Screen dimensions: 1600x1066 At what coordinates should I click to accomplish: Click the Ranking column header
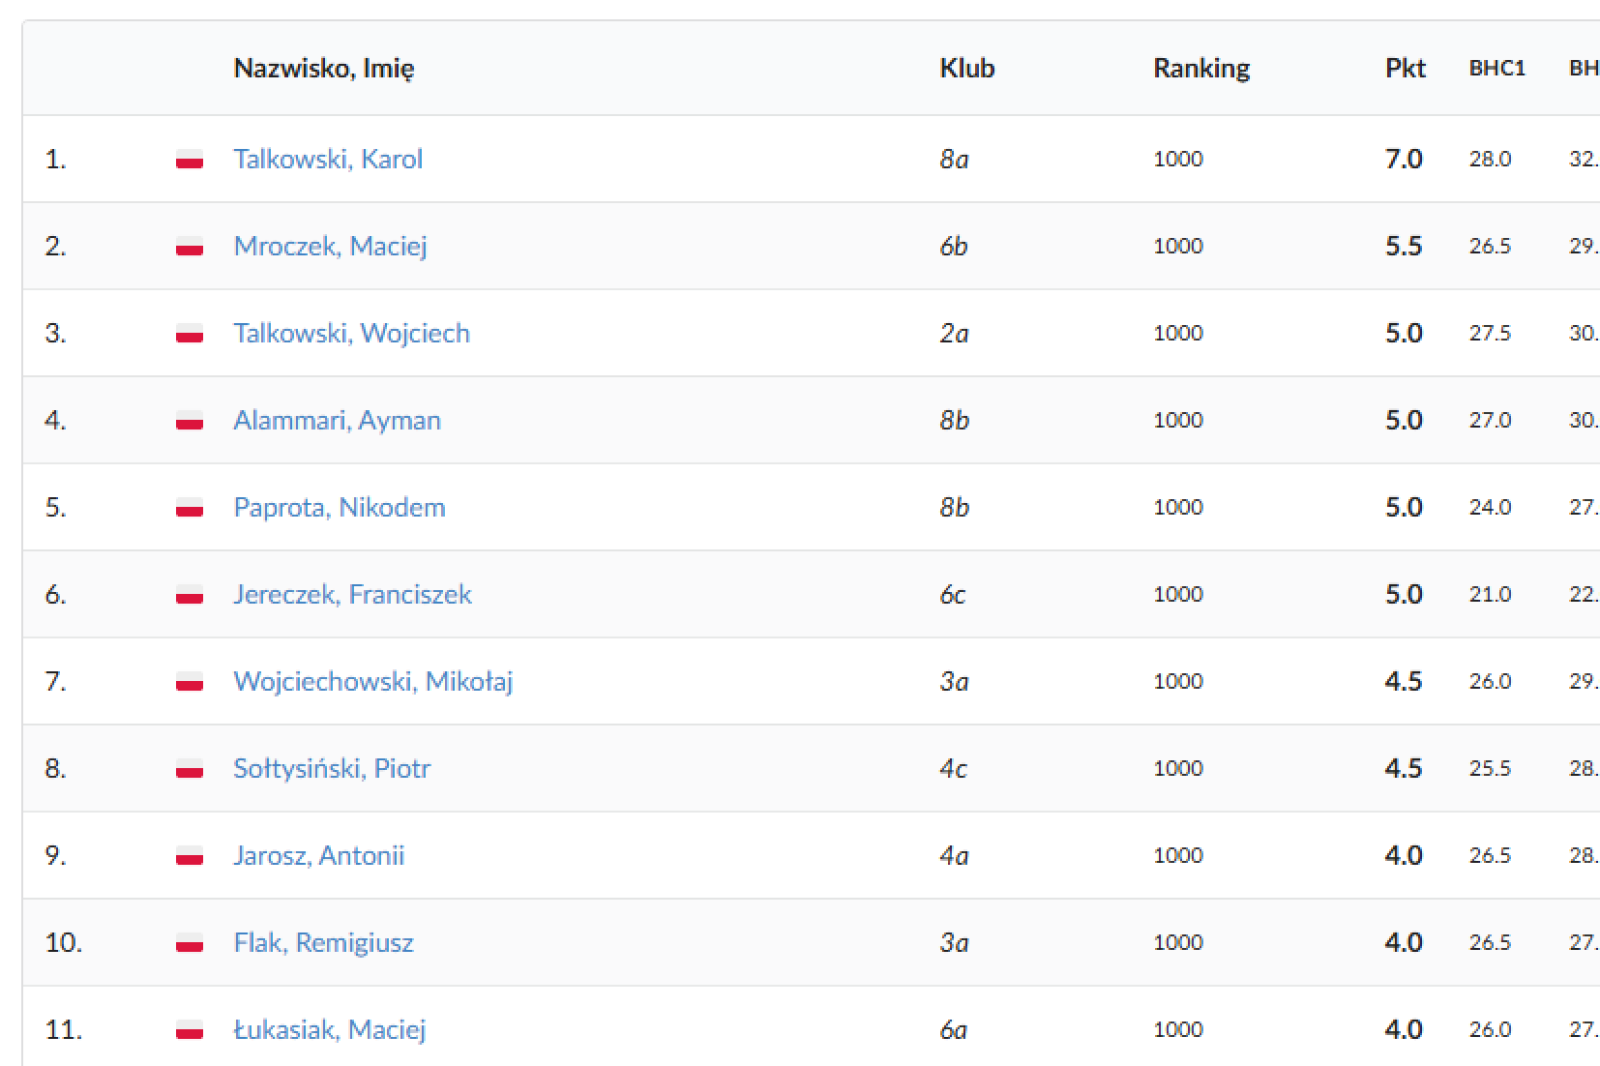(x=1201, y=68)
